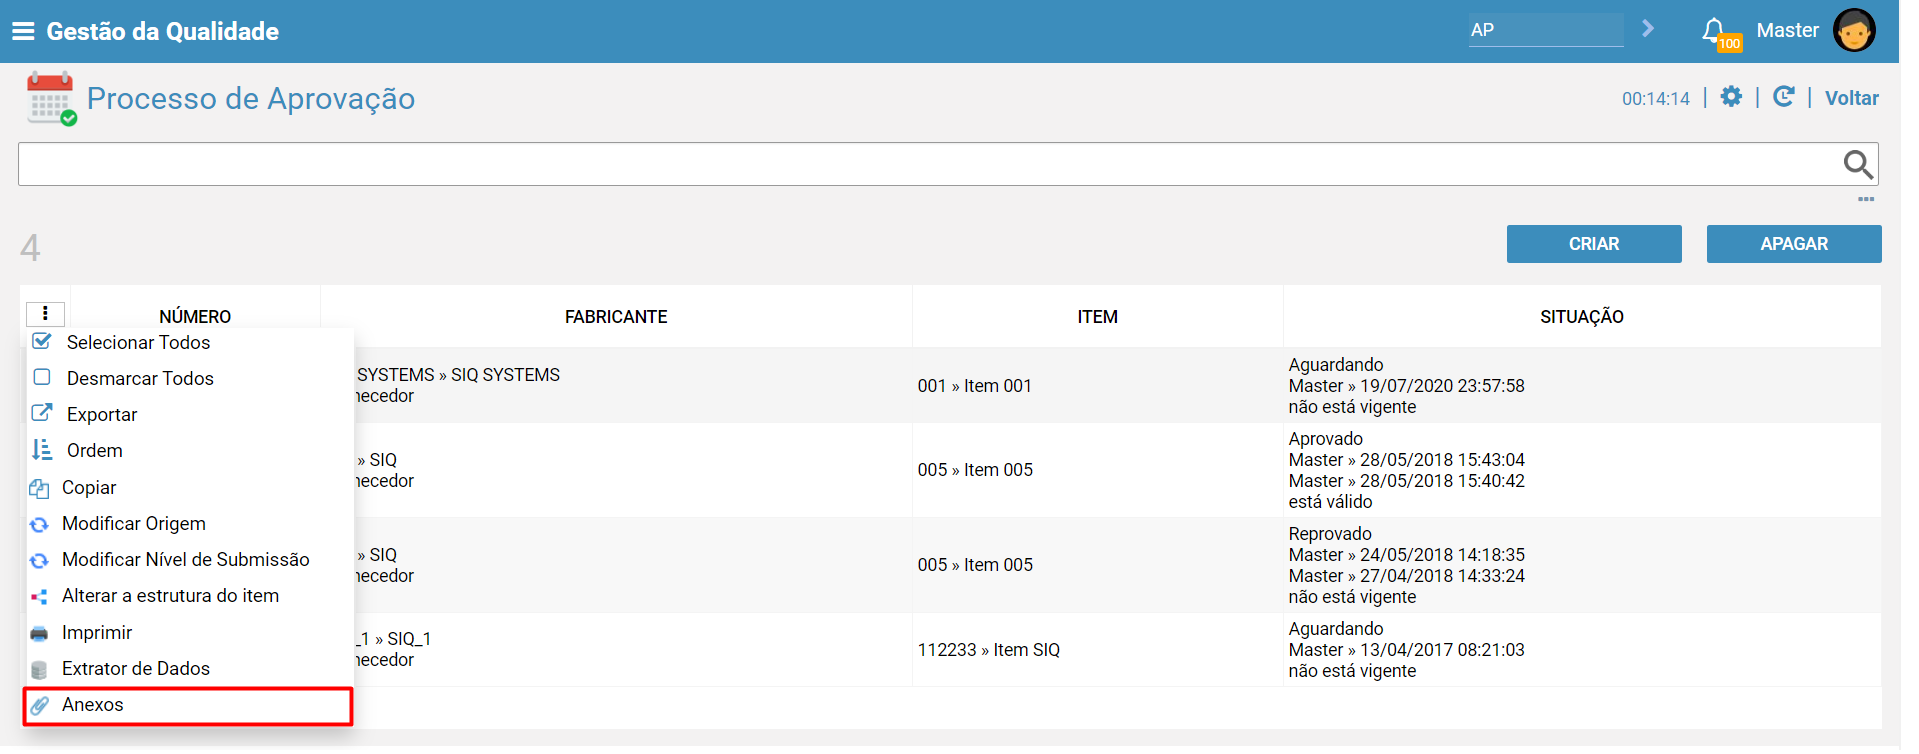
Task: Click the timestamp 19/07/2020 23:57:58 entry
Action: [x=1442, y=386]
